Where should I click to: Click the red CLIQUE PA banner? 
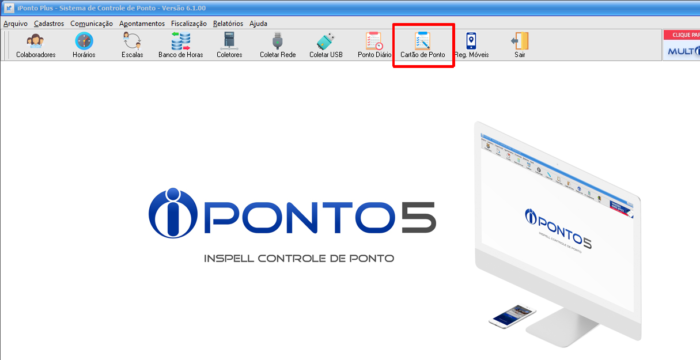coord(682,35)
